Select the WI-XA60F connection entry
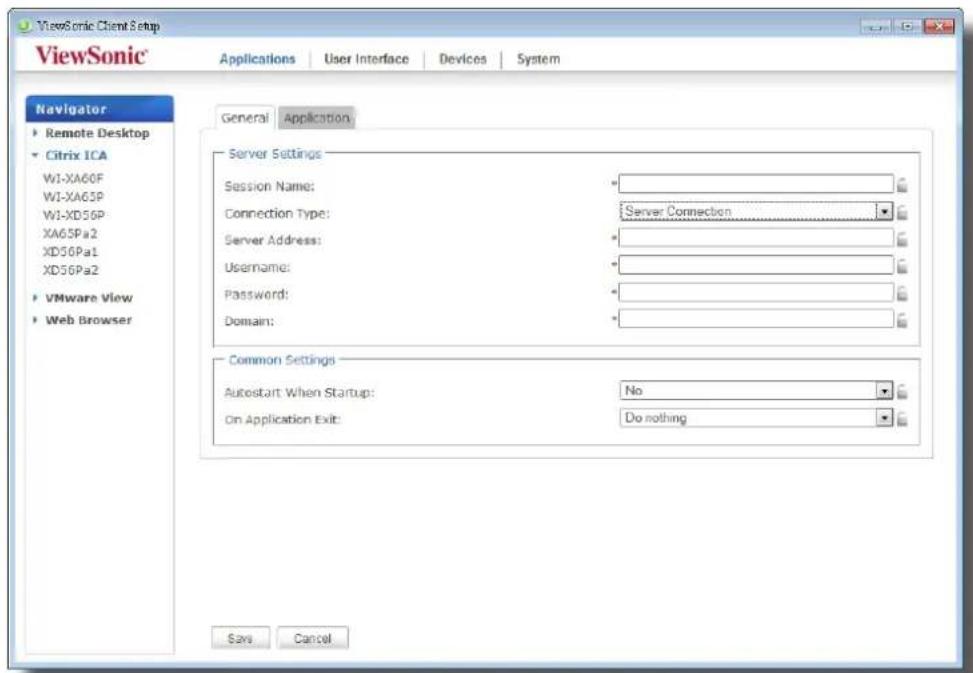 point(73,179)
